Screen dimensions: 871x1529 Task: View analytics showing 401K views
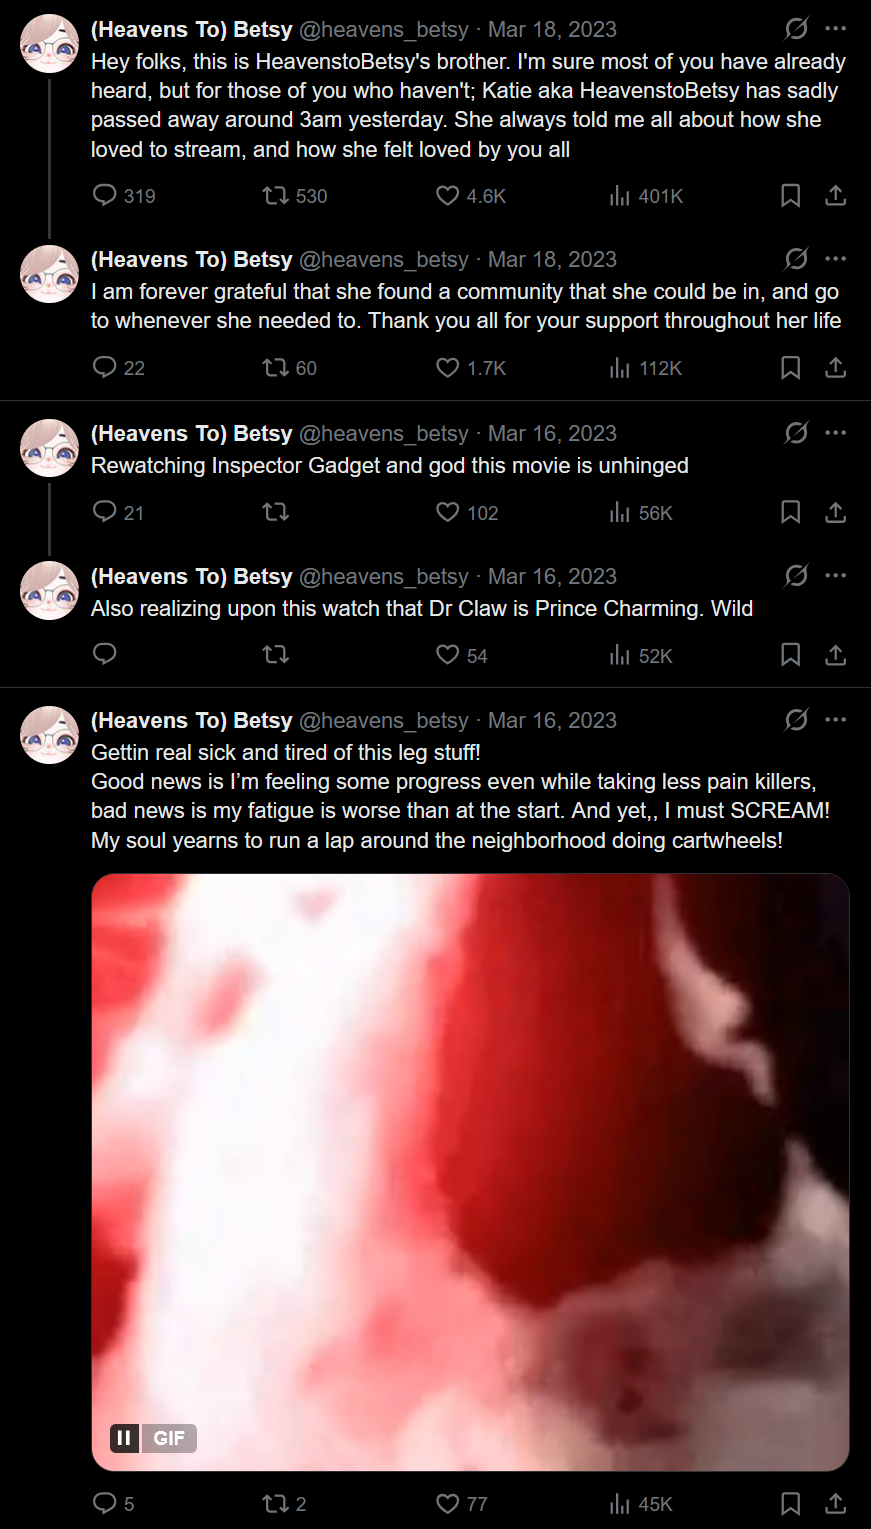tap(646, 196)
